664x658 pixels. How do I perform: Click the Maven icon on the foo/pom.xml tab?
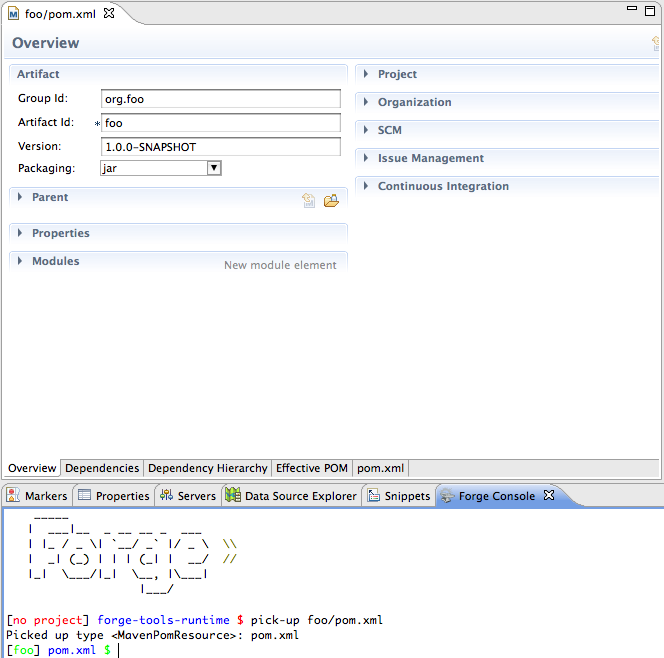coord(13,14)
